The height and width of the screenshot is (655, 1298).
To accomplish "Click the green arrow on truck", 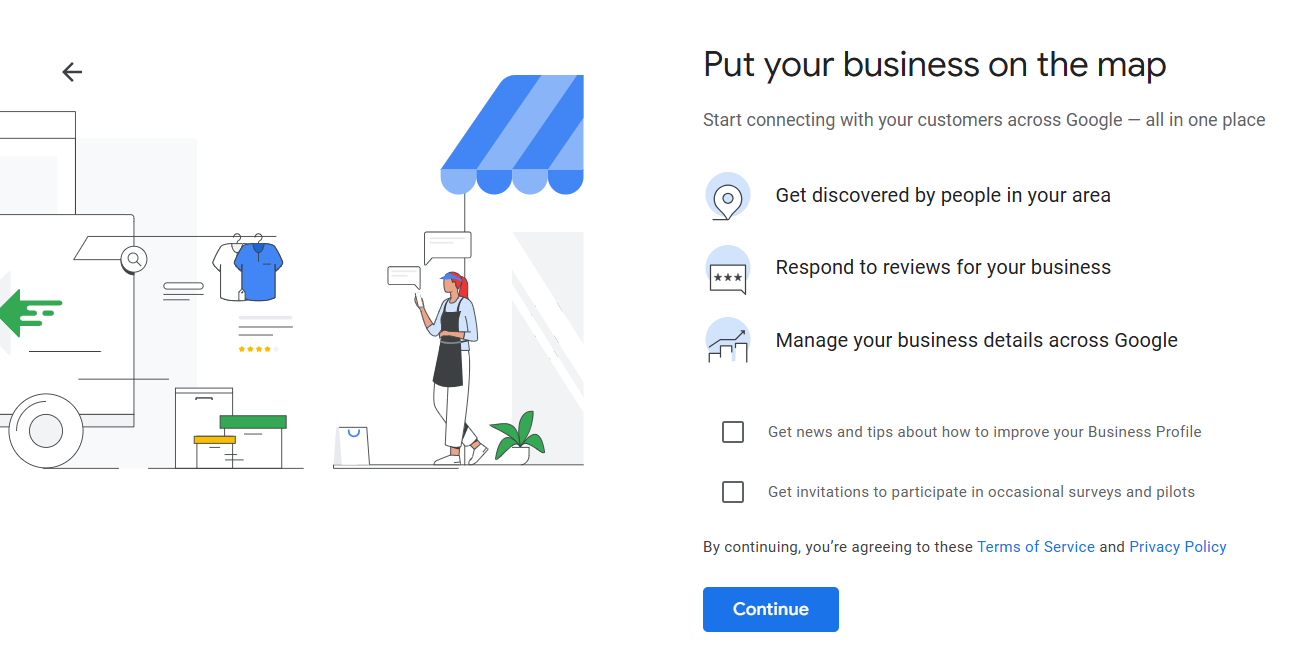I will pos(30,312).
